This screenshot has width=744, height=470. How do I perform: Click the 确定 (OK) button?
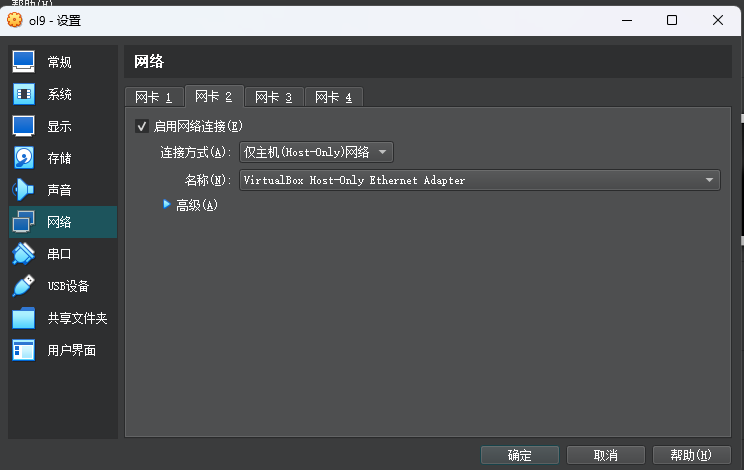click(520, 455)
